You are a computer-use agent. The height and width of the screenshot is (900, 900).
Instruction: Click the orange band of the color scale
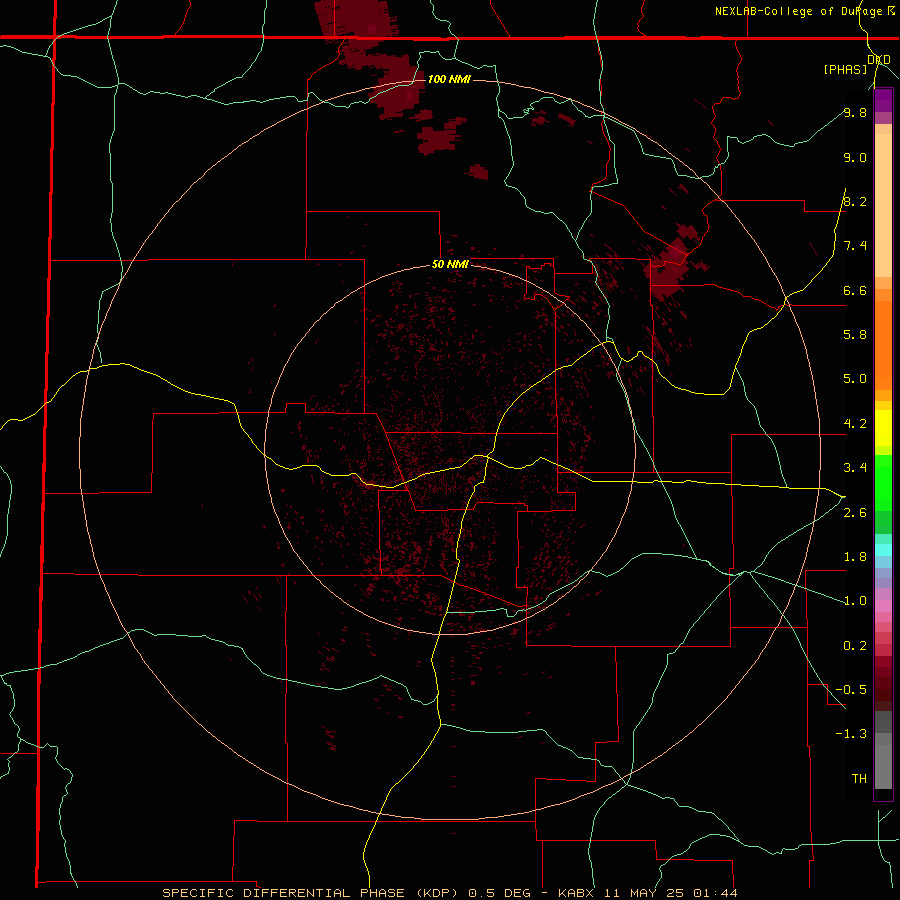[883, 344]
